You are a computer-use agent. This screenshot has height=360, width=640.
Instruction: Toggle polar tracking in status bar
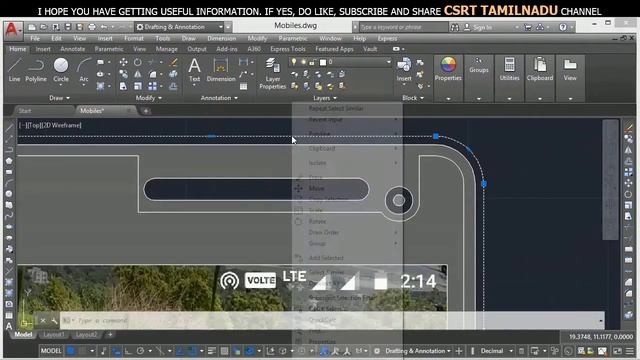pos(140,351)
